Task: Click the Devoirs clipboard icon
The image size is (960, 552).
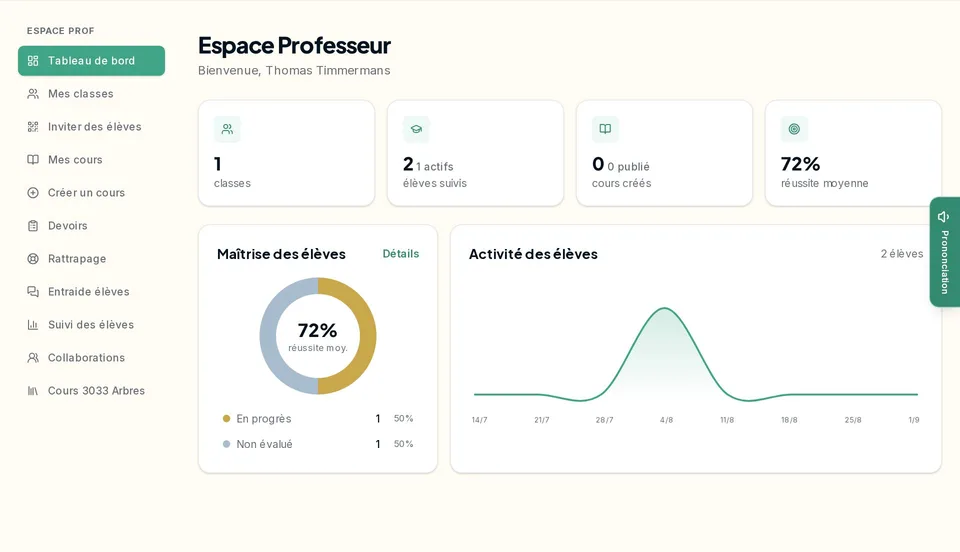Action: click(33, 226)
